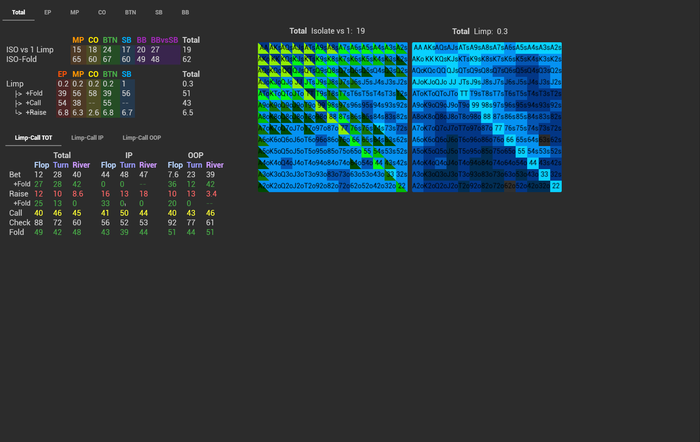Viewport: 700px width, 442px height.
Task: Click '+Fold' sub-row under the Limp row
Action: pyautogui.click(x=34, y=93)
